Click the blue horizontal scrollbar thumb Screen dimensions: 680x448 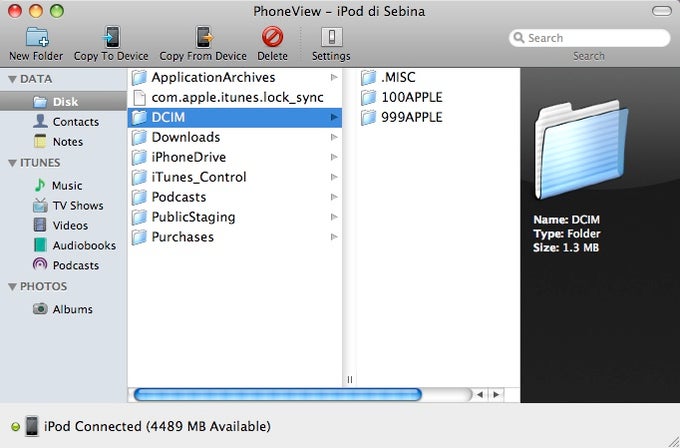coord(278,395)
